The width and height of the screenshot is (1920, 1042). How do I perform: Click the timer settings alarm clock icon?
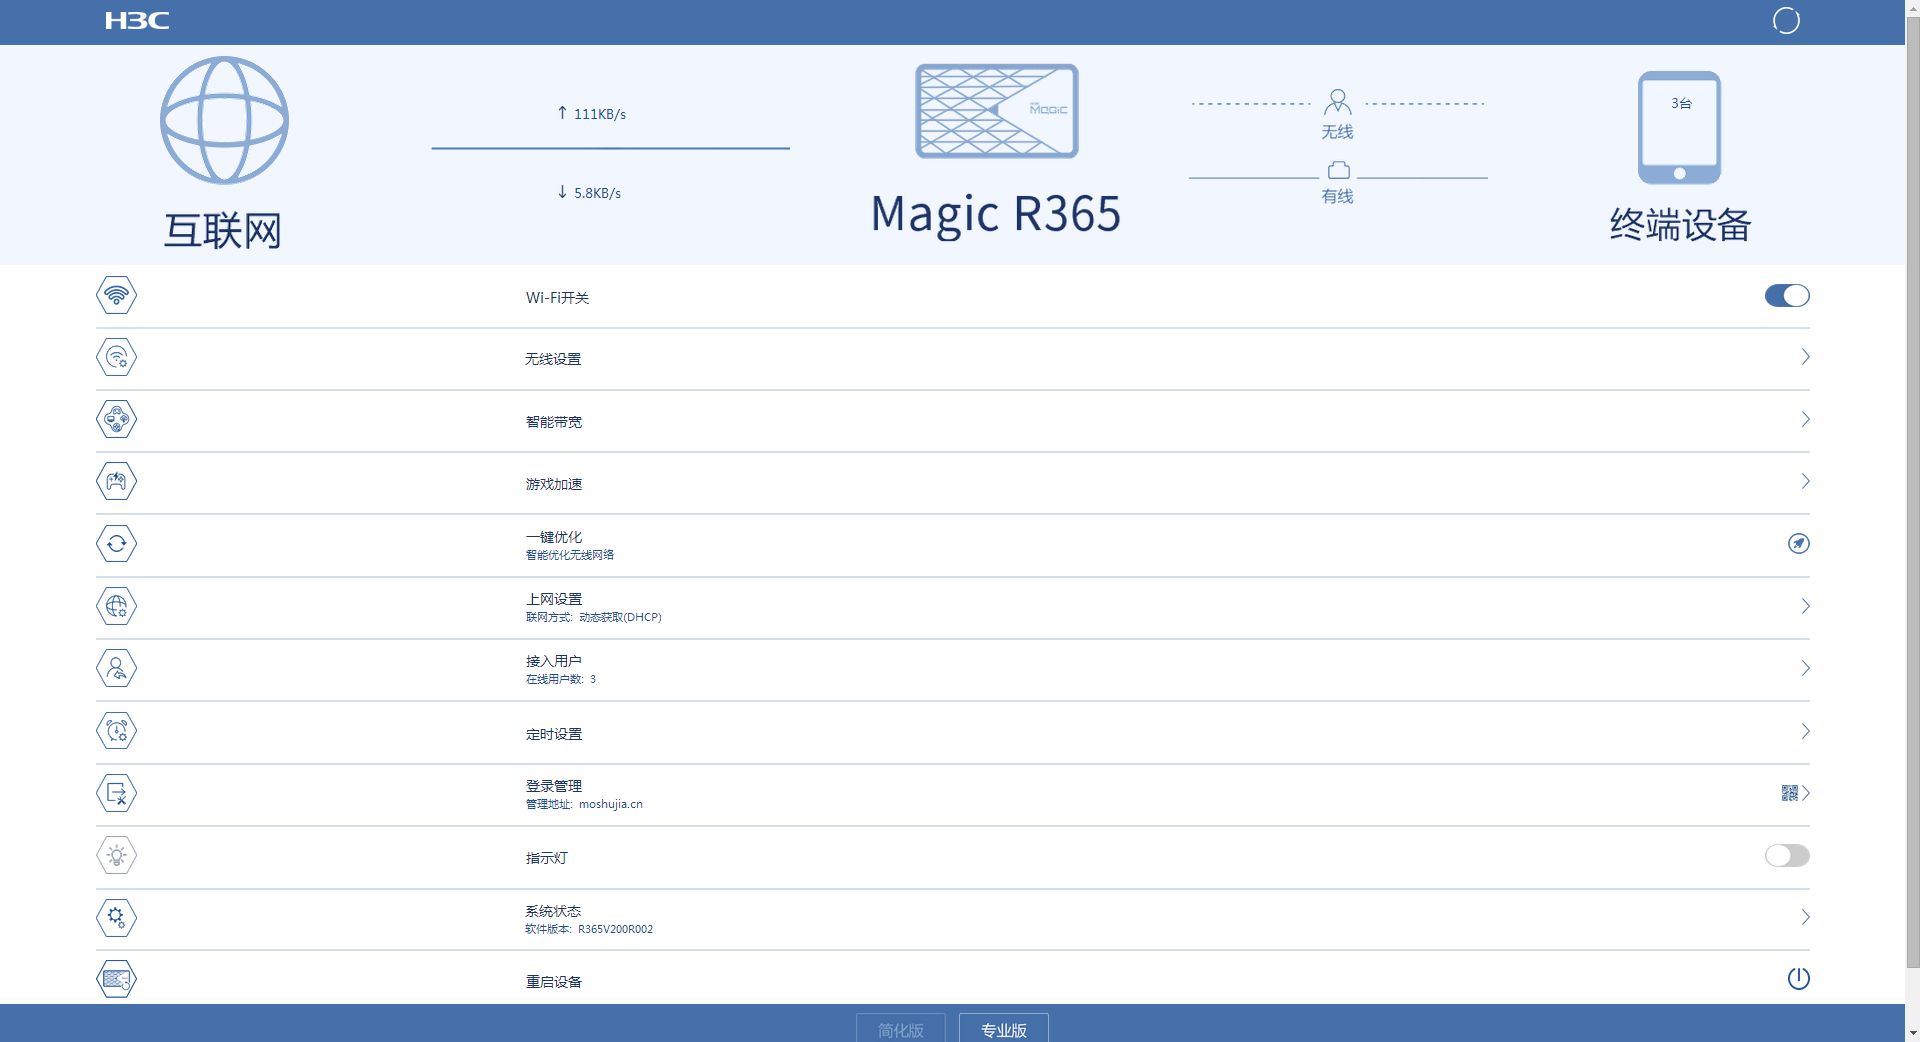[x=116, y=730]
